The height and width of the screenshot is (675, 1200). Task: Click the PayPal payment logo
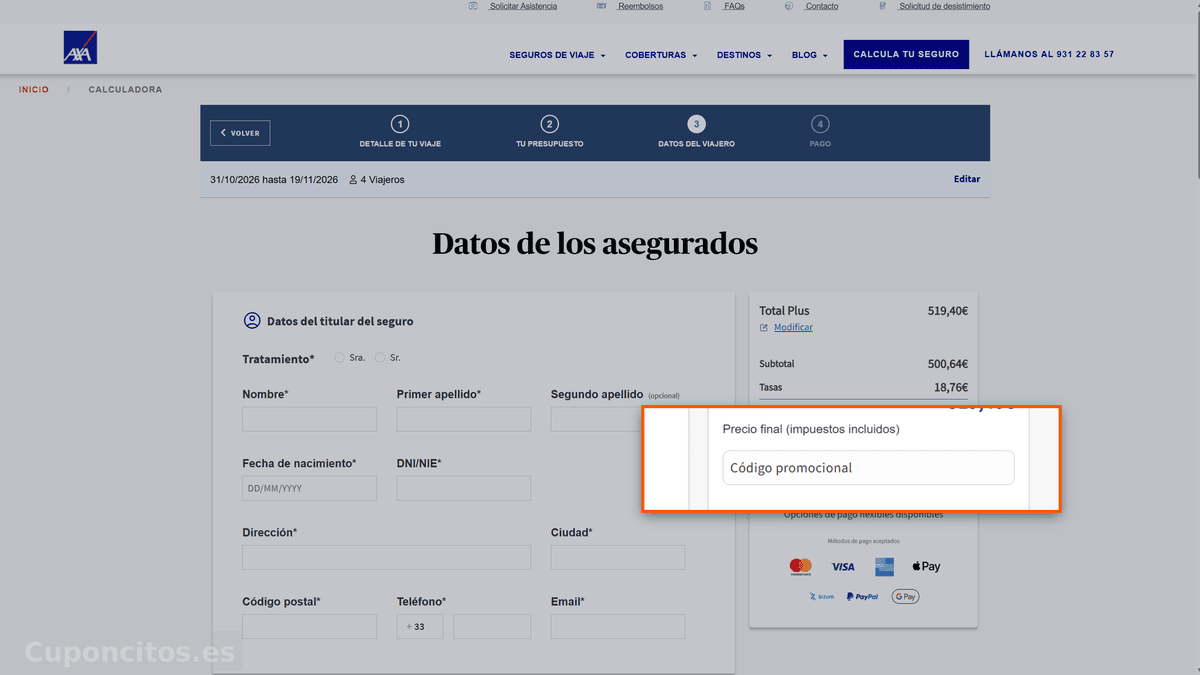point(862,597)
